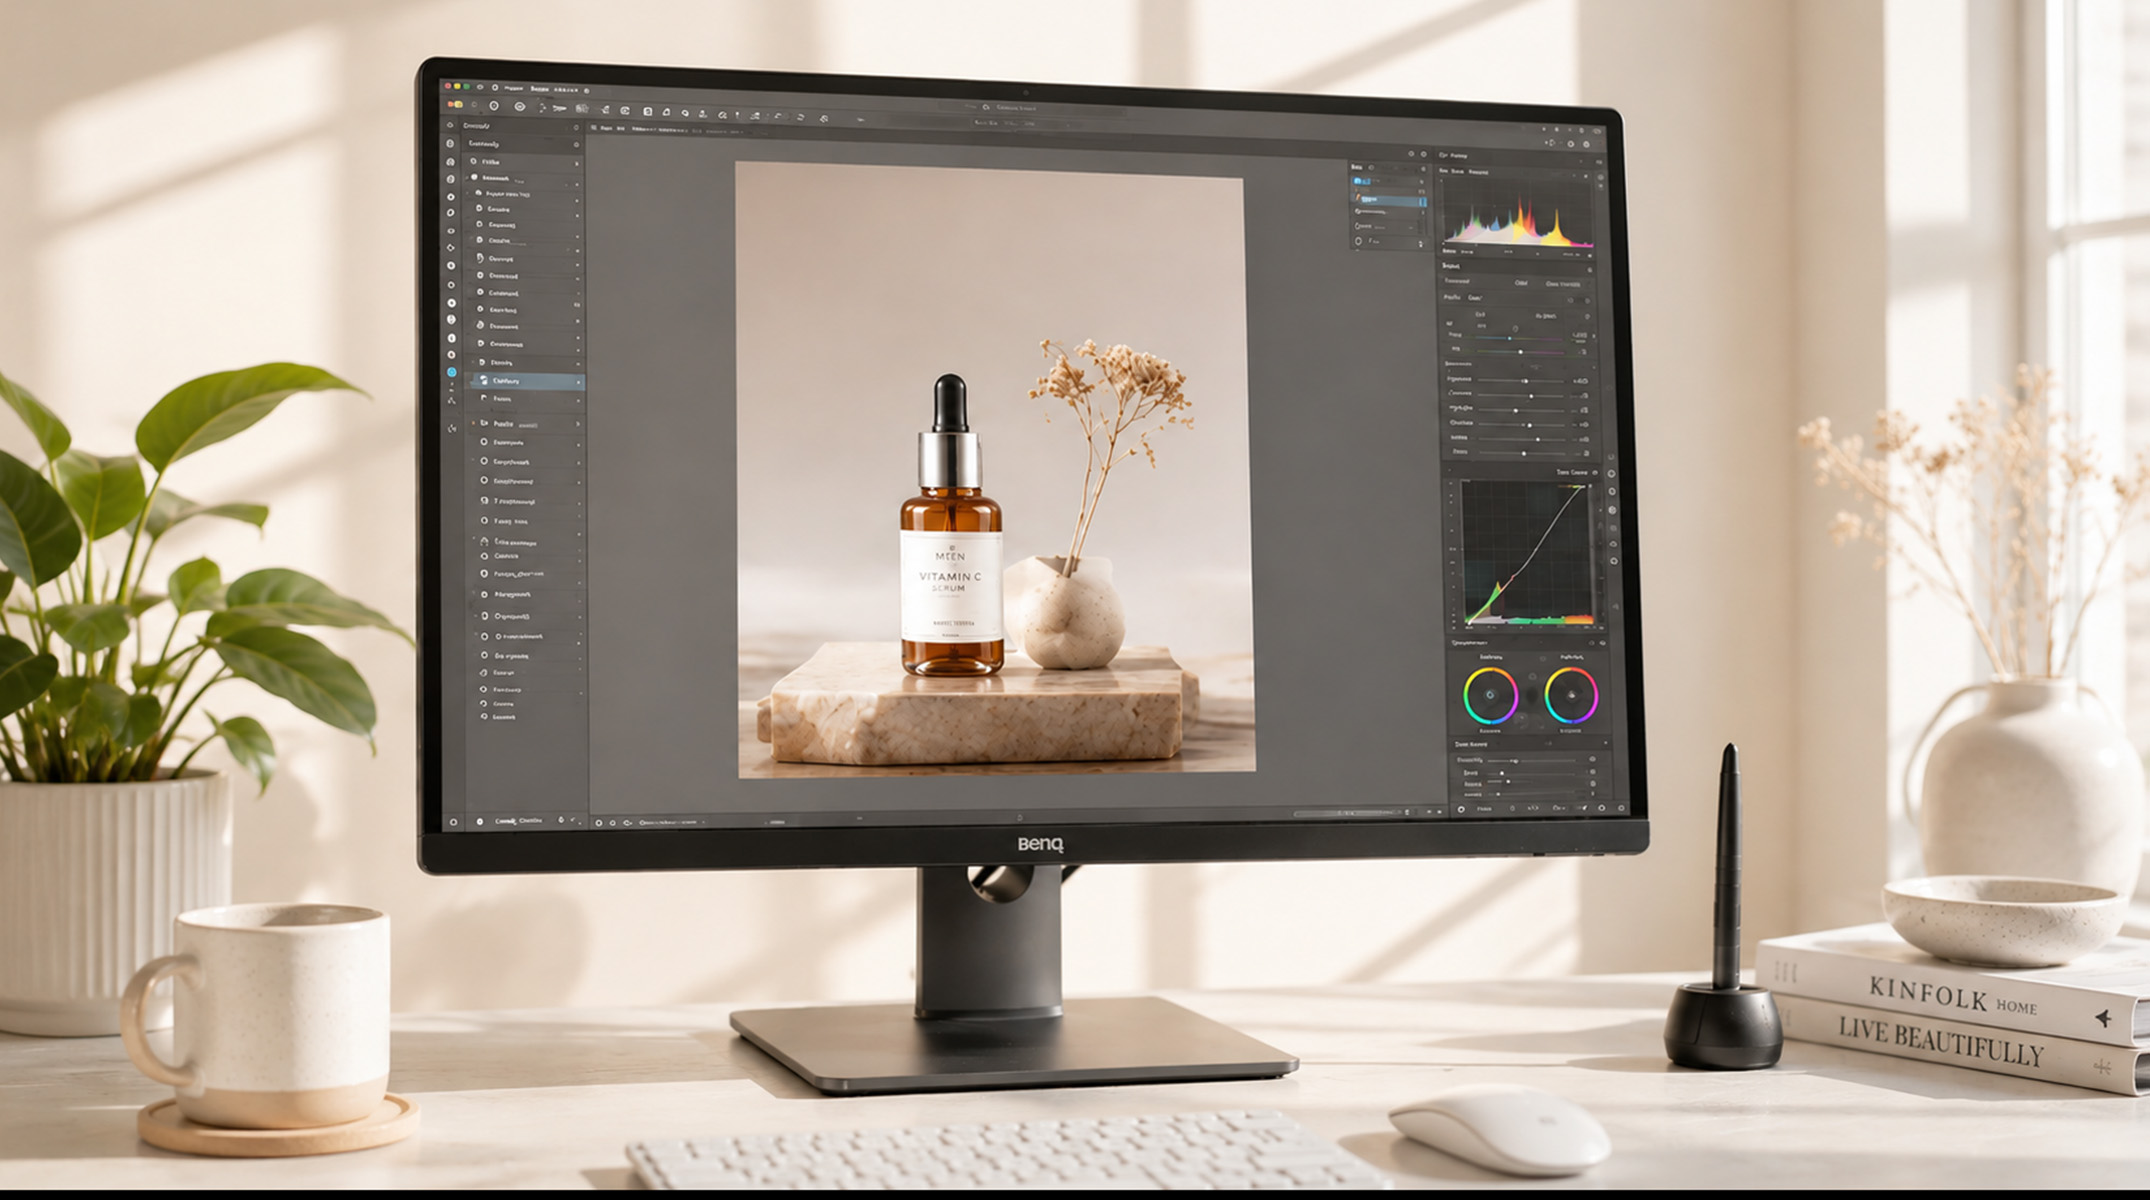Viewport: 2150px width, 1200px height.
Task: Toggle the eye icon in the tone curve header
Action: click(x=1595, y=473)
